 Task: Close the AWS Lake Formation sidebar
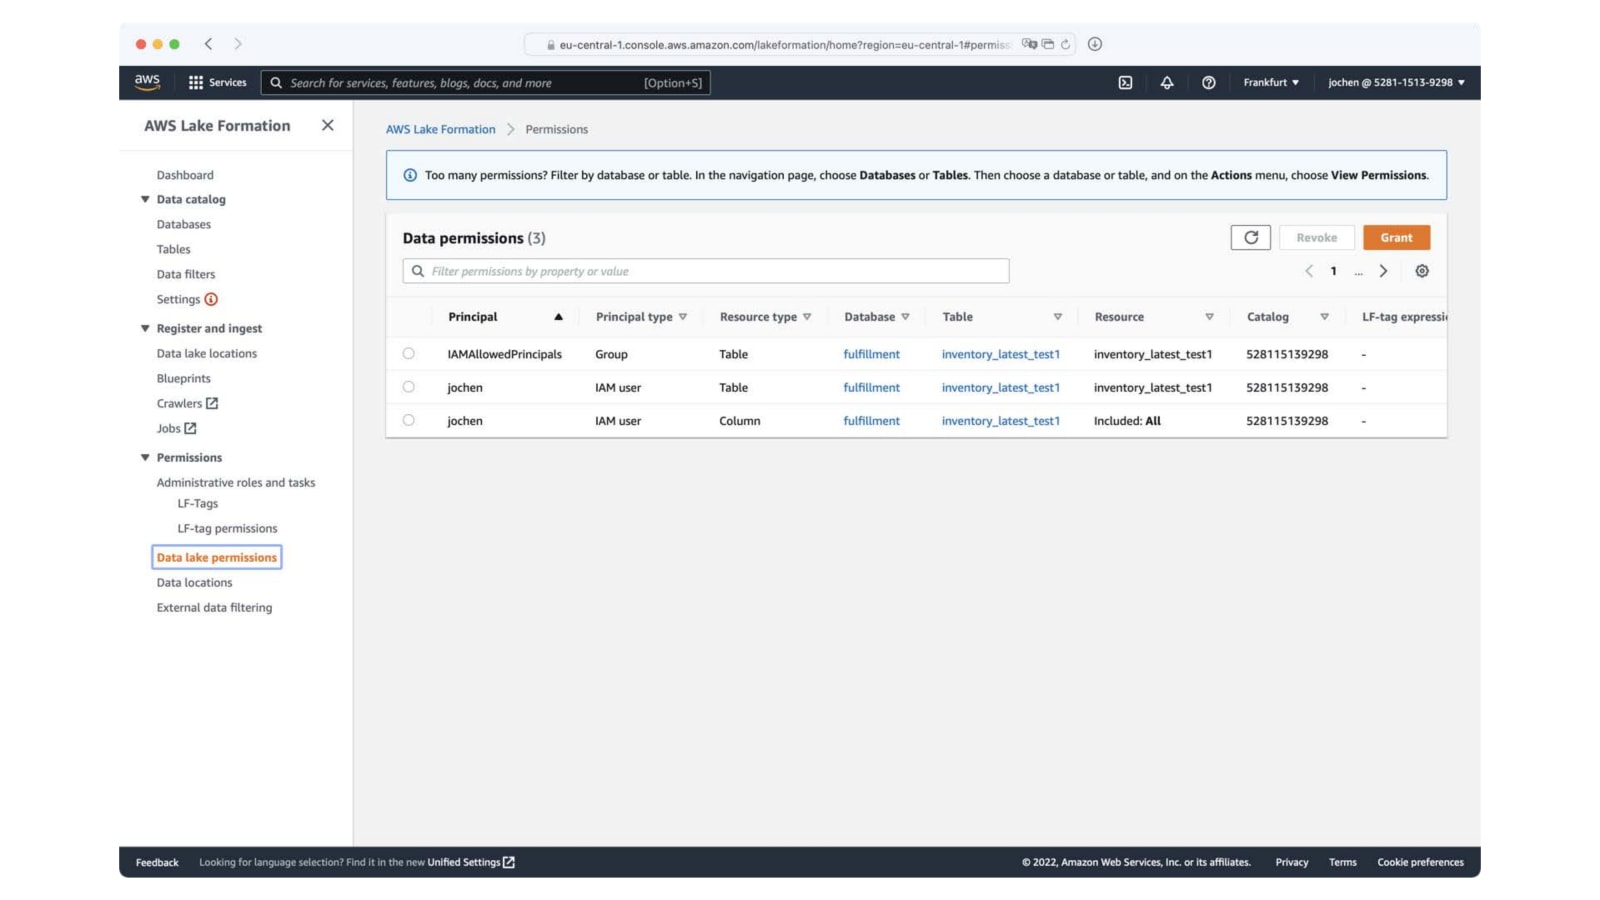pos(327,125)
